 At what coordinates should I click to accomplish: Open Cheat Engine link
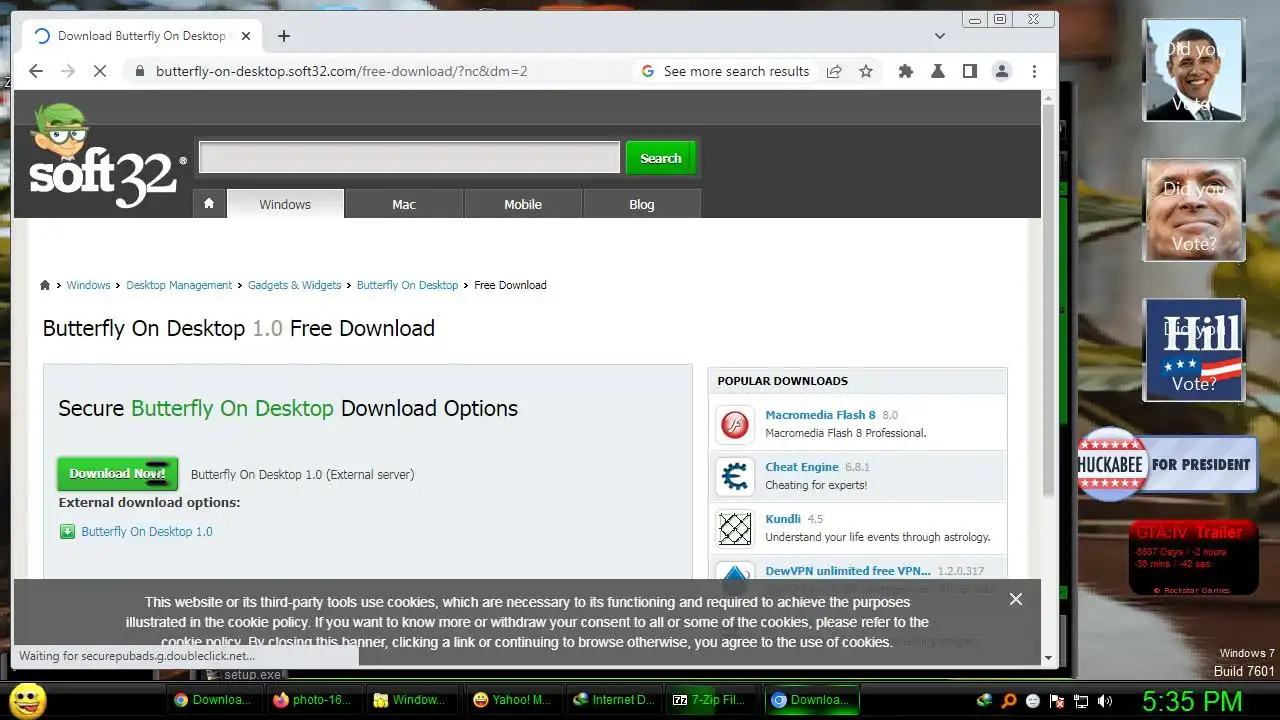(x=802, y=467)
